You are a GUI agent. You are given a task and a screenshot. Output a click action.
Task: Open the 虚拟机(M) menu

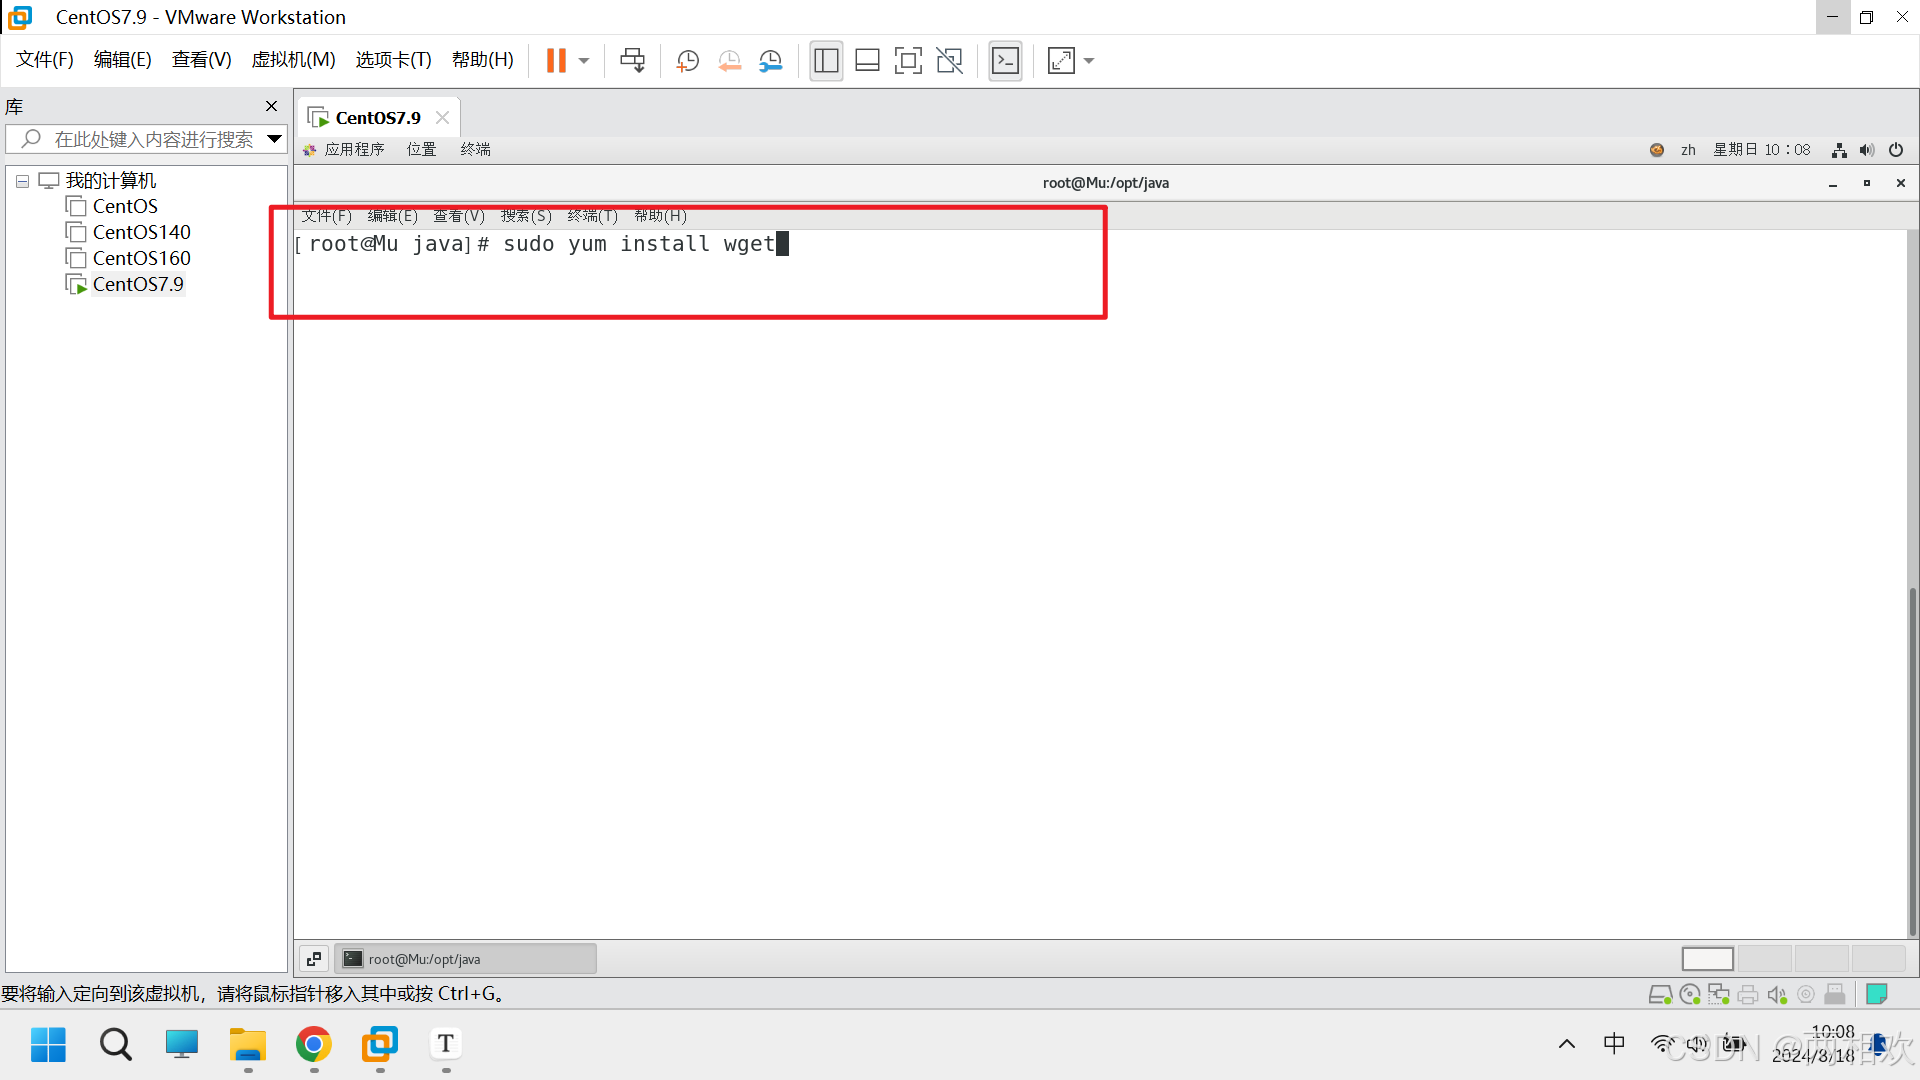pyautogui.click(x=293, y=60)
